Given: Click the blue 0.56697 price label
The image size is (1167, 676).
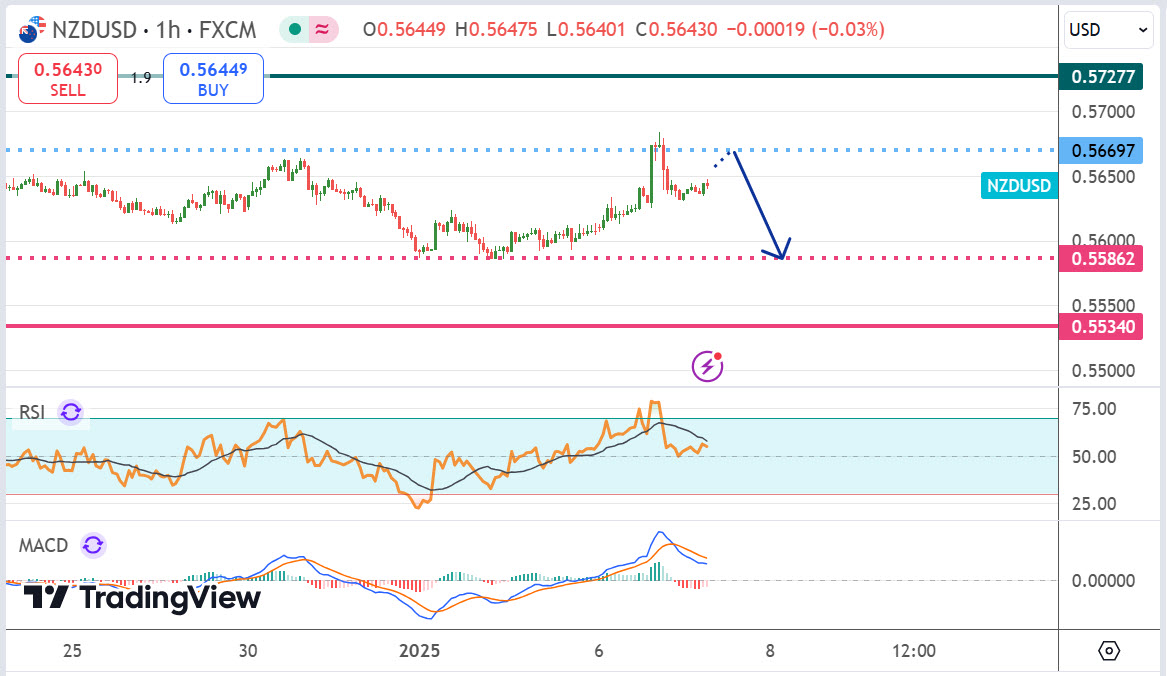Looking at the screenshot, I should point(1101,151).
